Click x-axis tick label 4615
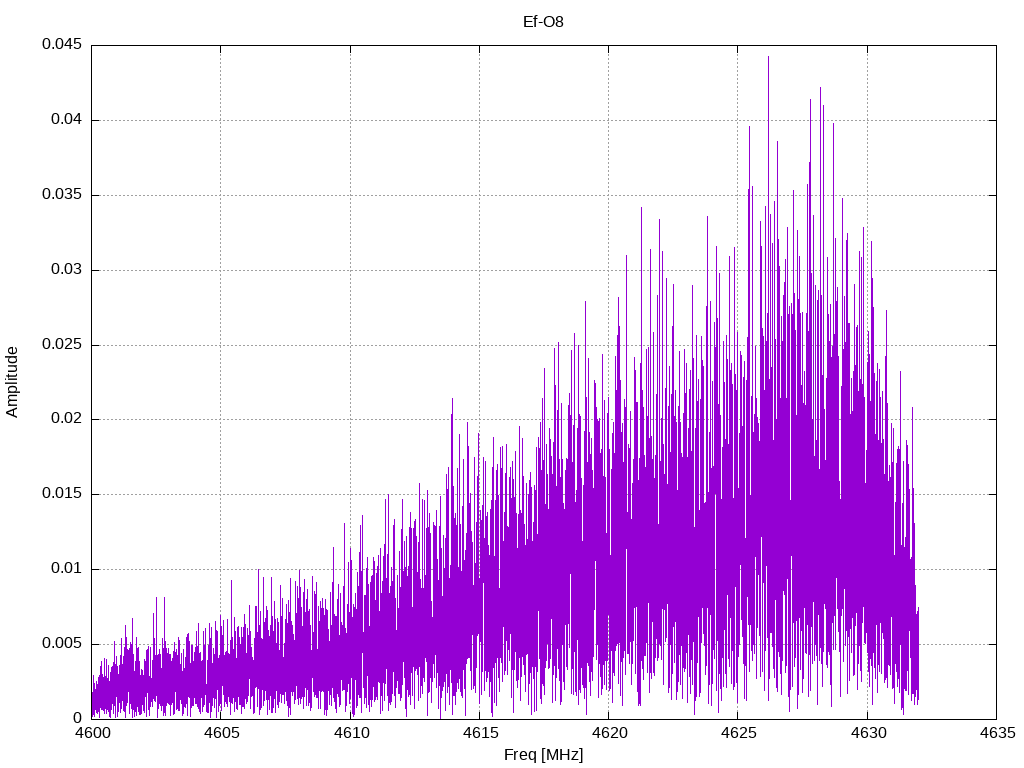 click(480, 733)
